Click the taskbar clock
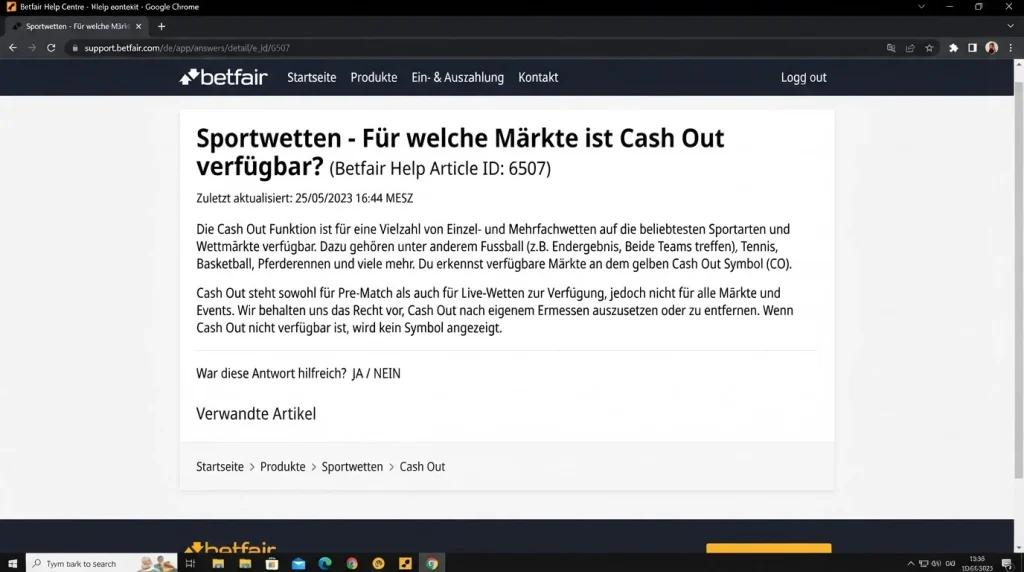1024x572 pixels. [x=977, y=563]
